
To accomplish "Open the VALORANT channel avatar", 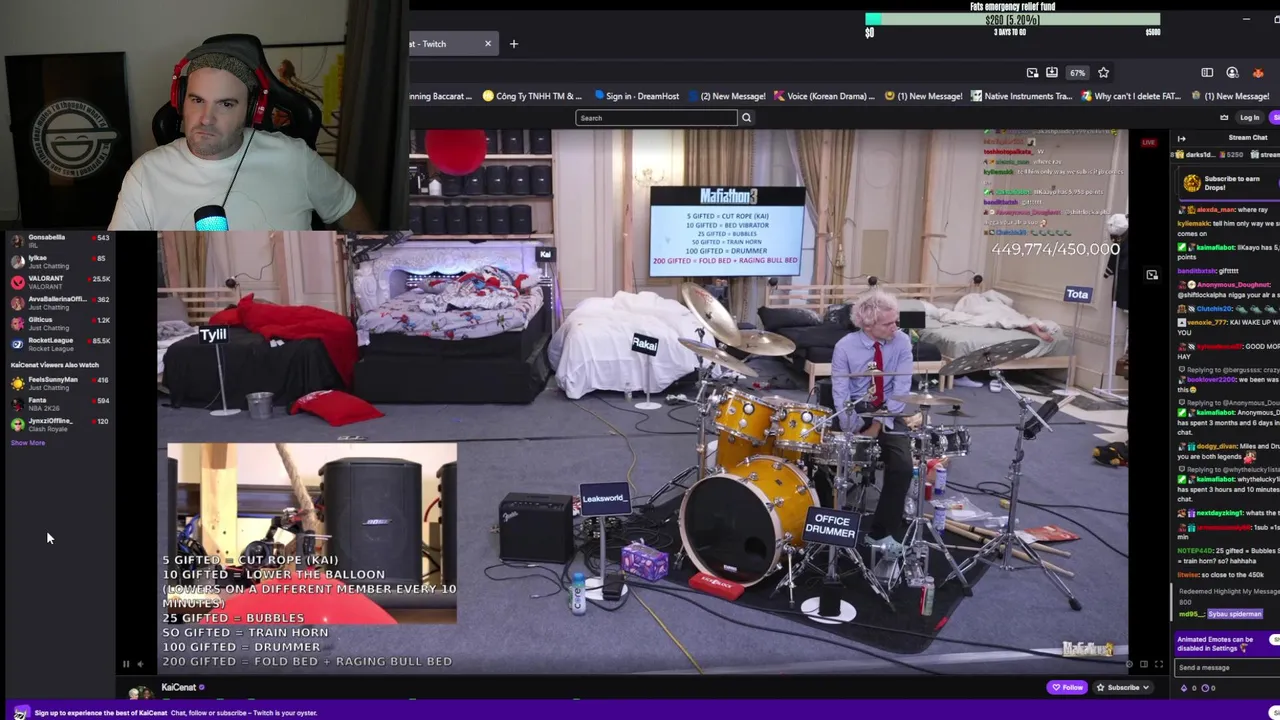I will point(17,282).
